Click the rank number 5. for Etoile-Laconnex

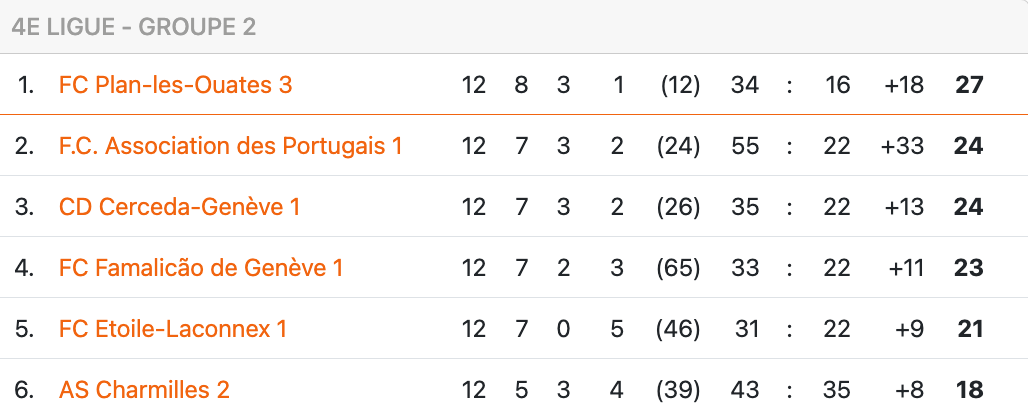(x=25, y=329)
